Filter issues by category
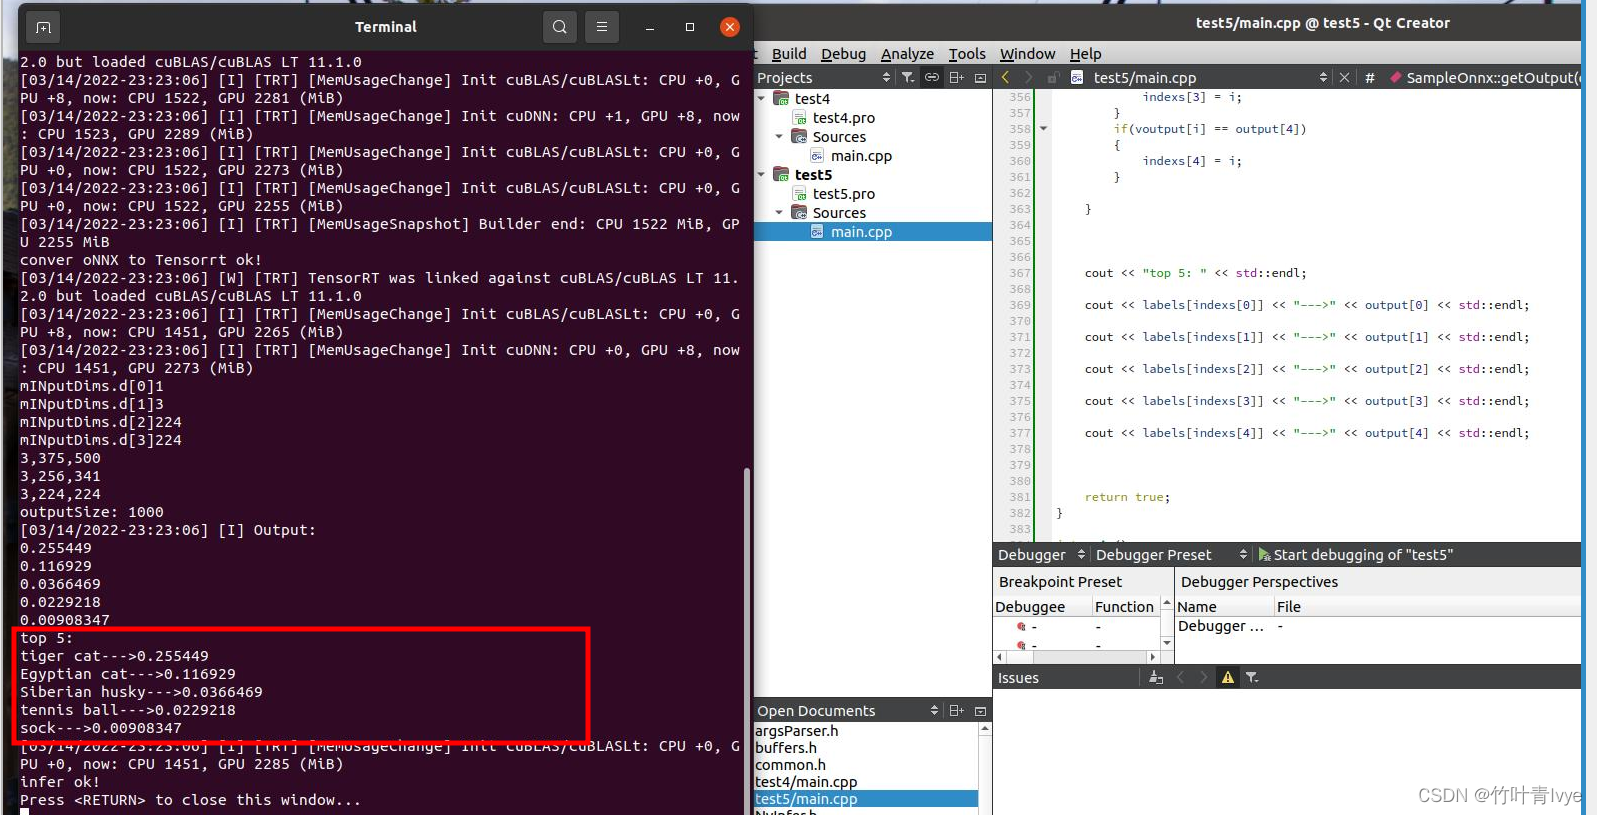Viewport: 1597px width, 815px height. pos(1252,677)
